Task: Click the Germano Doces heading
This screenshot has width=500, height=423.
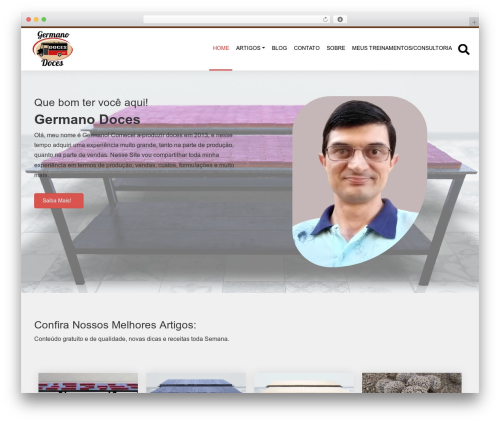Action: point(87,119)
